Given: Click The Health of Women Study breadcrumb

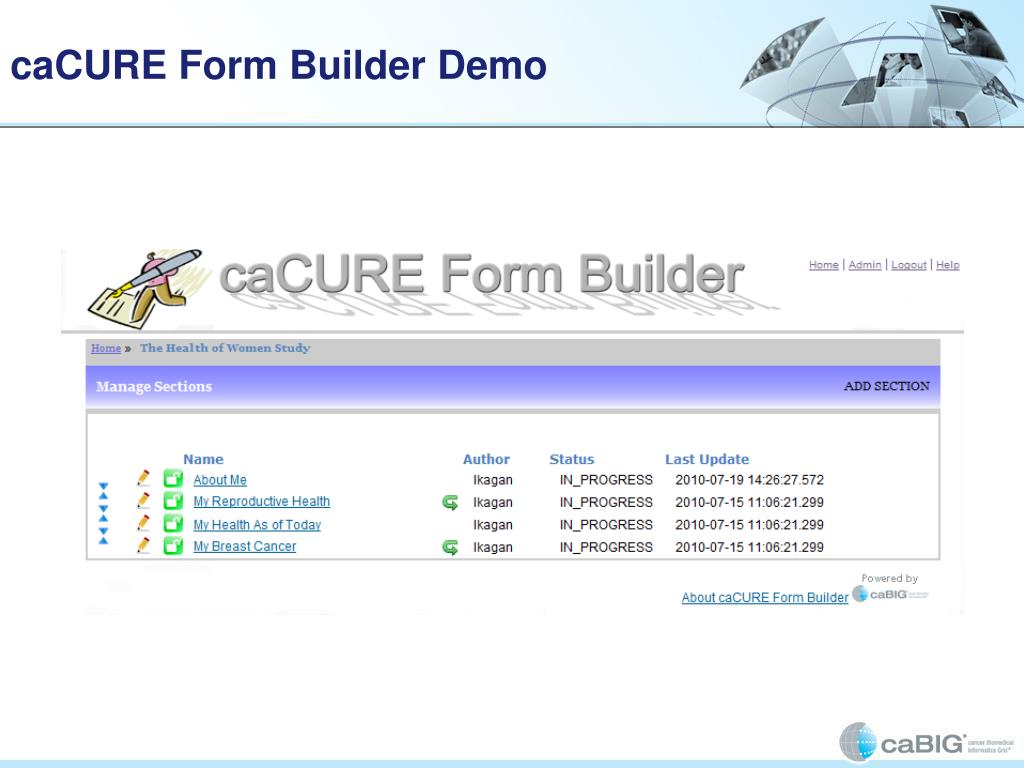Looking at the screenshot, I should coord(225,348).
